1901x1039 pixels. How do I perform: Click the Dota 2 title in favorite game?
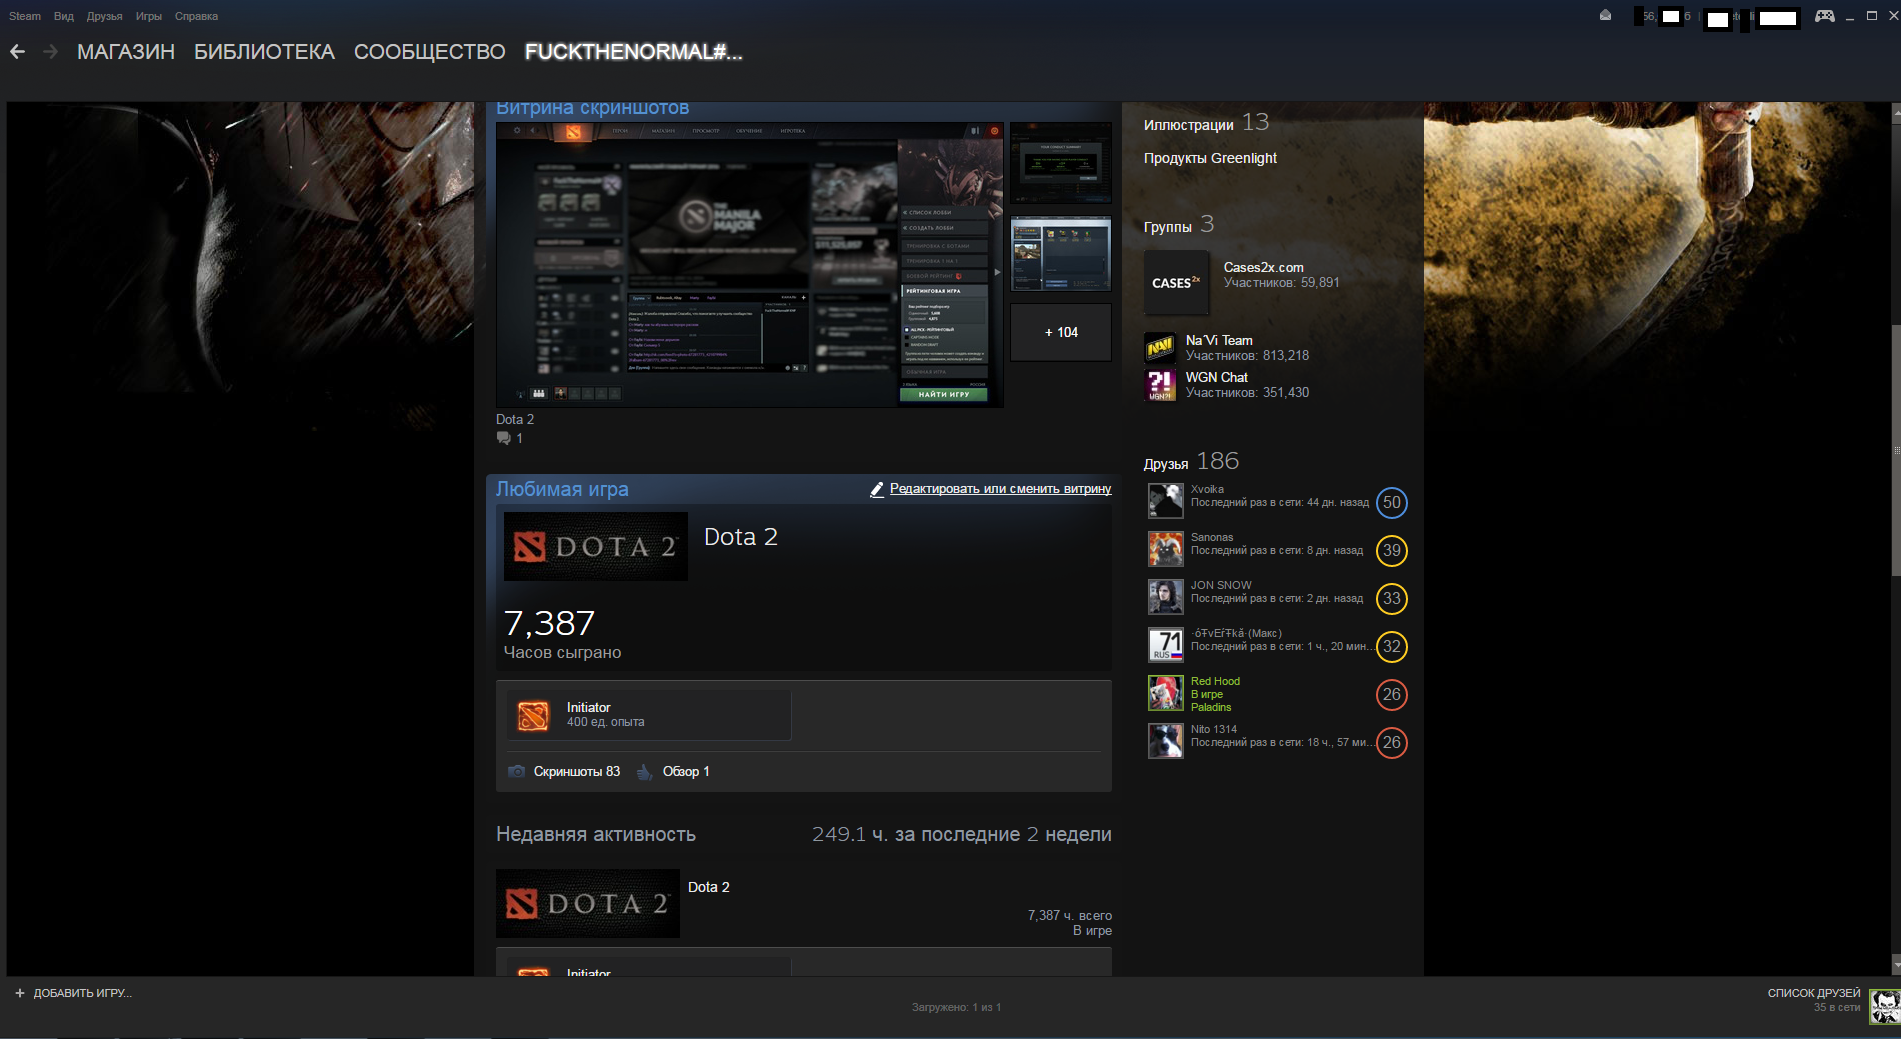point(741,537)
